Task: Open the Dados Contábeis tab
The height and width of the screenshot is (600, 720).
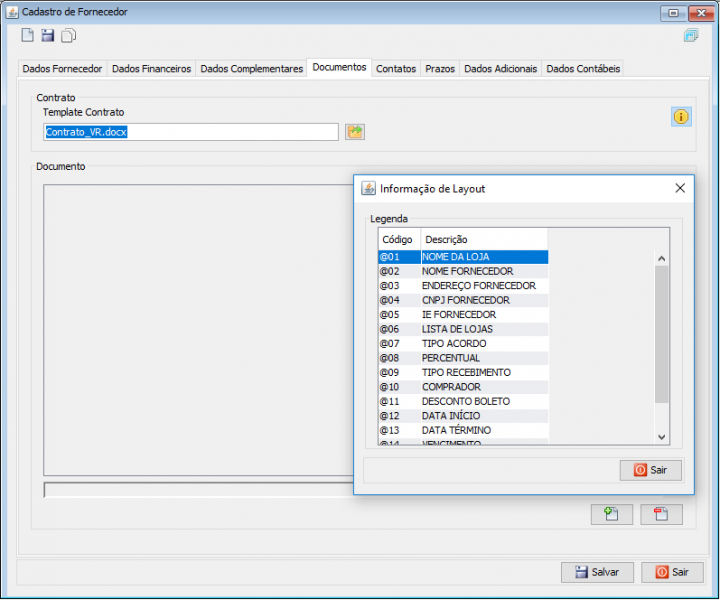Action: [x=583, y=69]
